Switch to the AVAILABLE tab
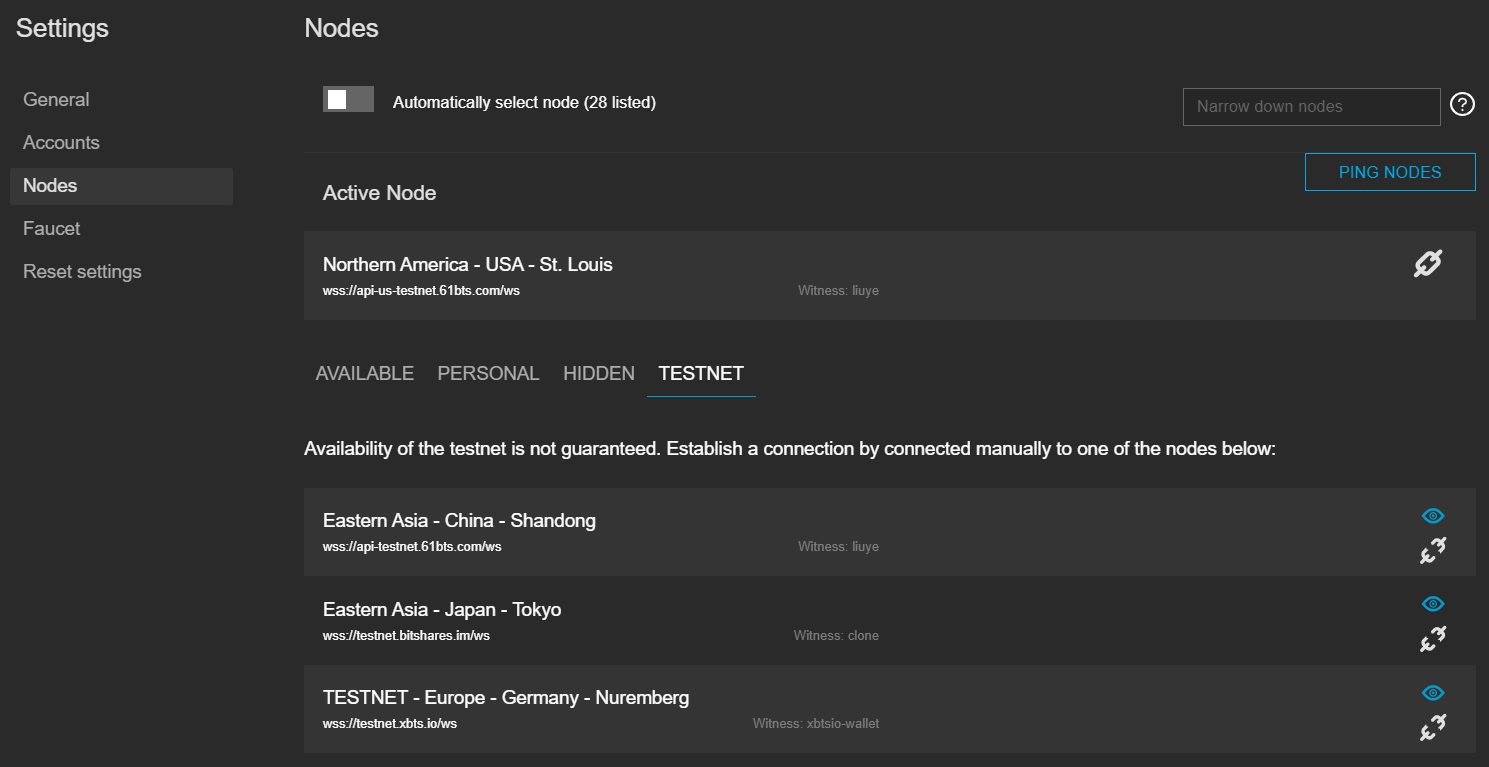Screen dimensions: 1489x767 365,374
